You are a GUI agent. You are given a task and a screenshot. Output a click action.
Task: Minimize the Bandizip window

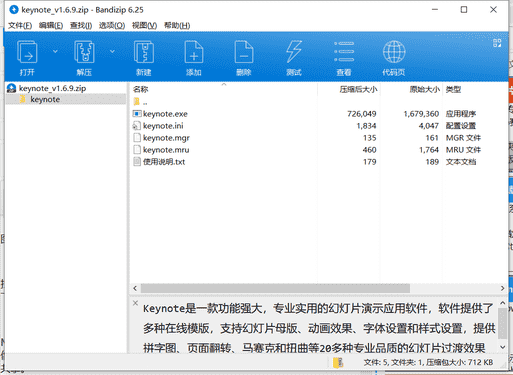[435, 10]
